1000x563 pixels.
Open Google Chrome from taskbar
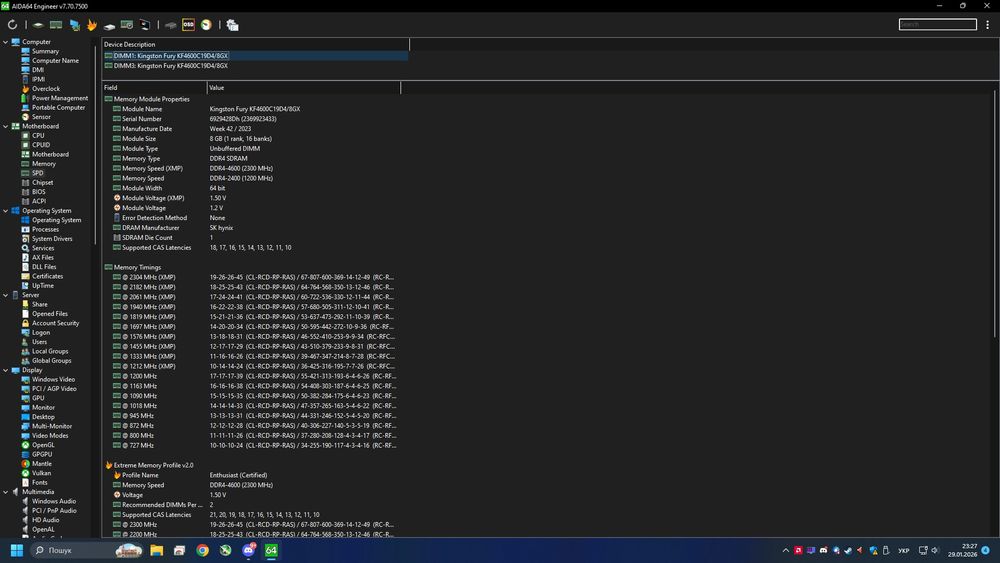[x=202, y=550]
